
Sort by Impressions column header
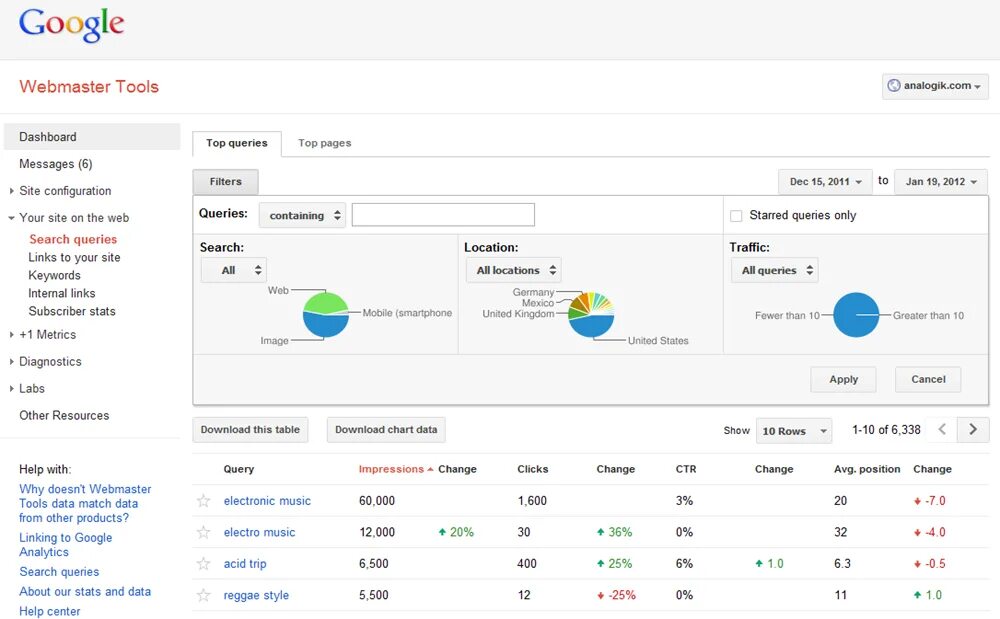pyautogui.click(x=391, y=469)
